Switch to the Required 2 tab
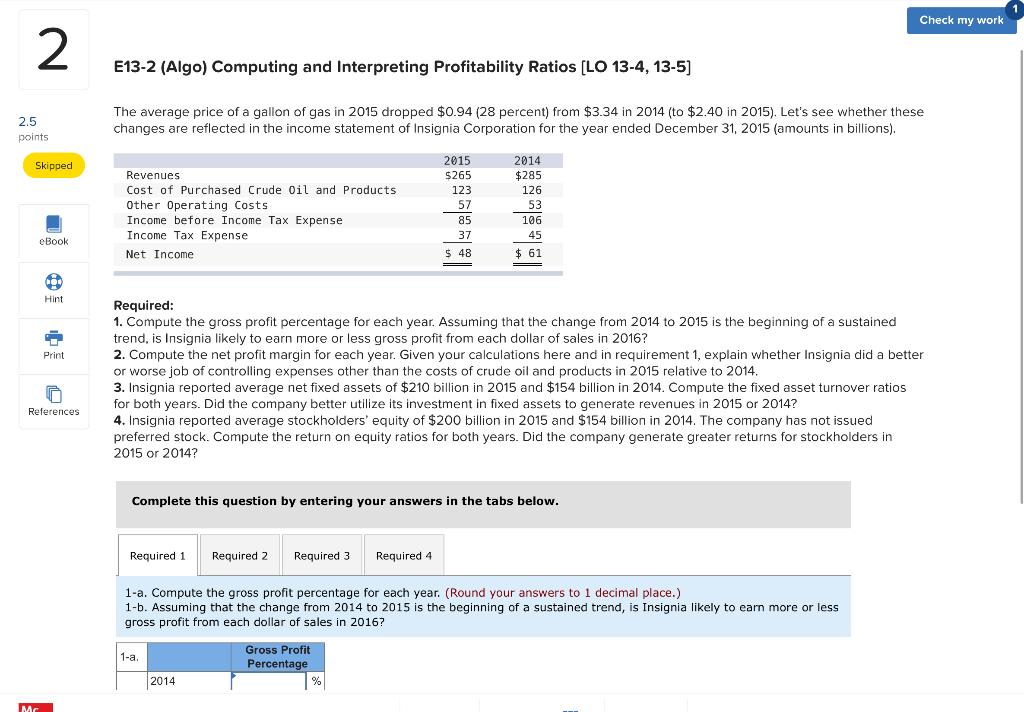1024x712 pixels. (x=240, y=554)
